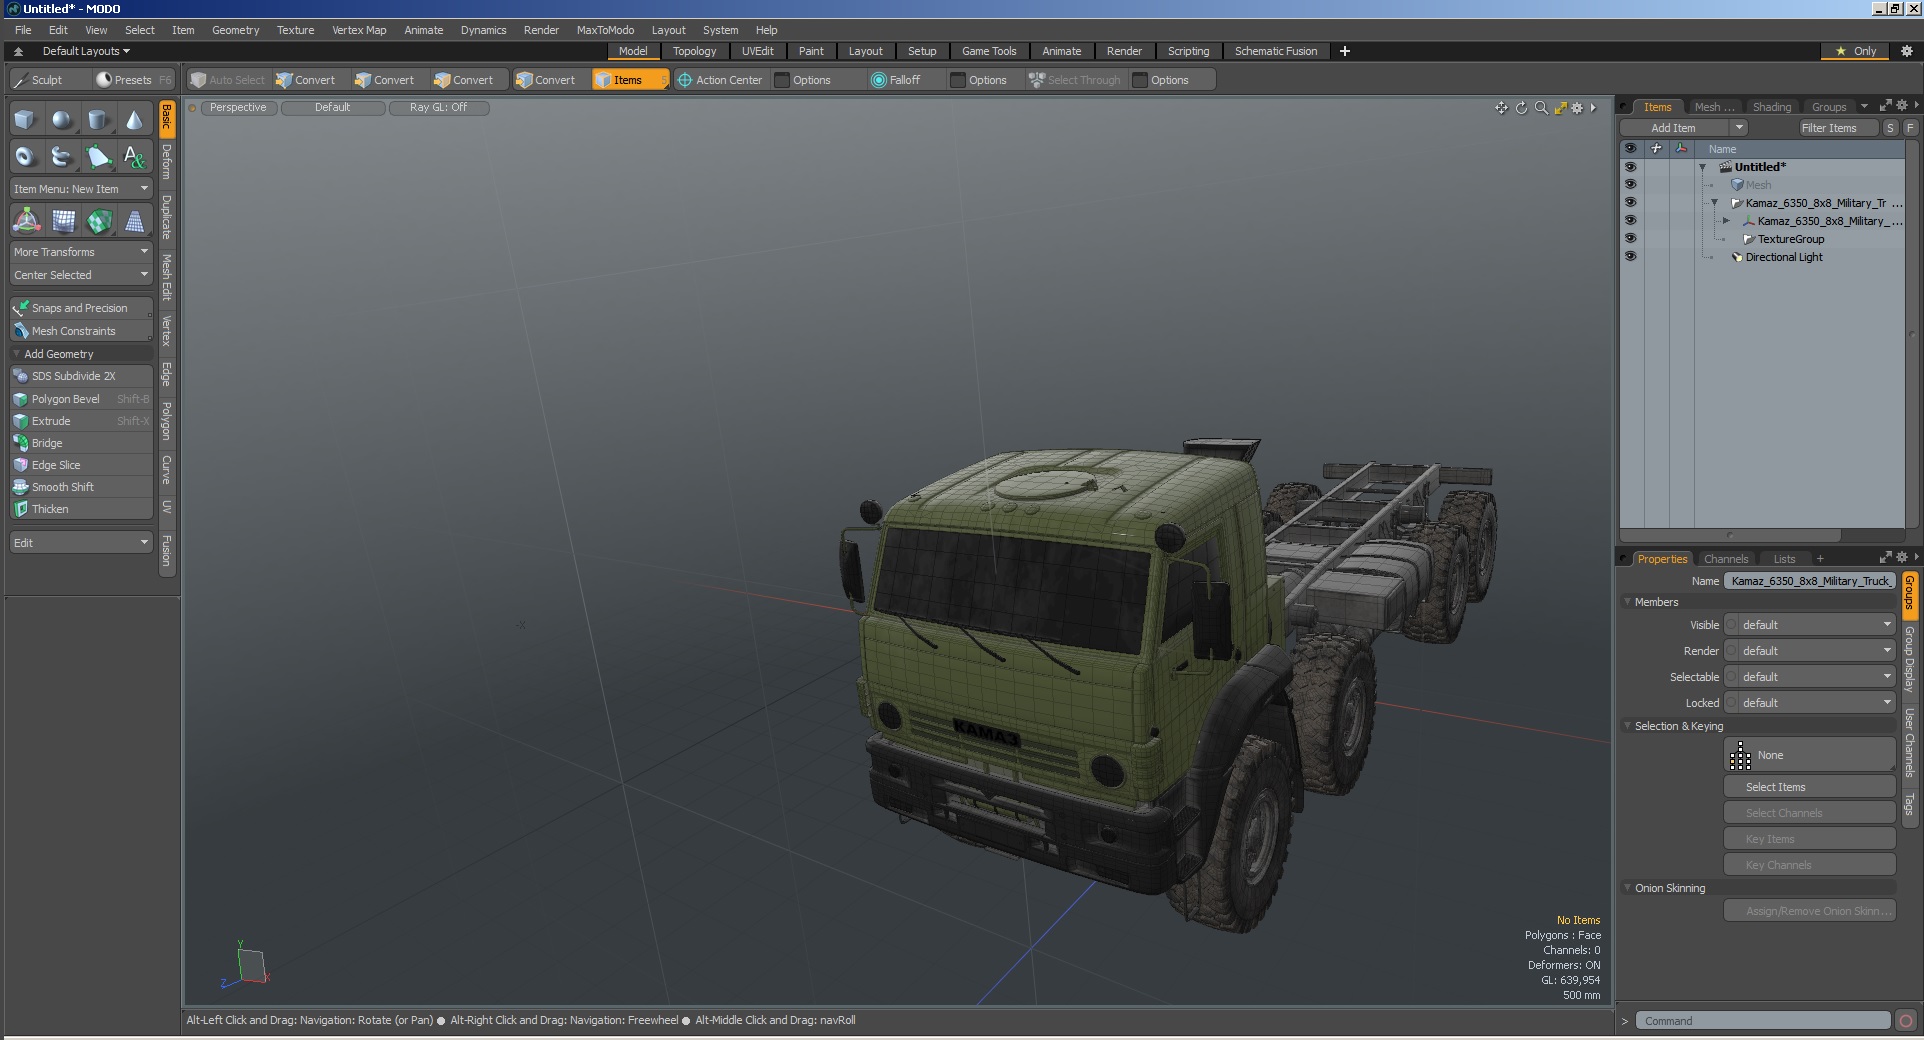Open the Geometry menu

(x=235, y=30)
